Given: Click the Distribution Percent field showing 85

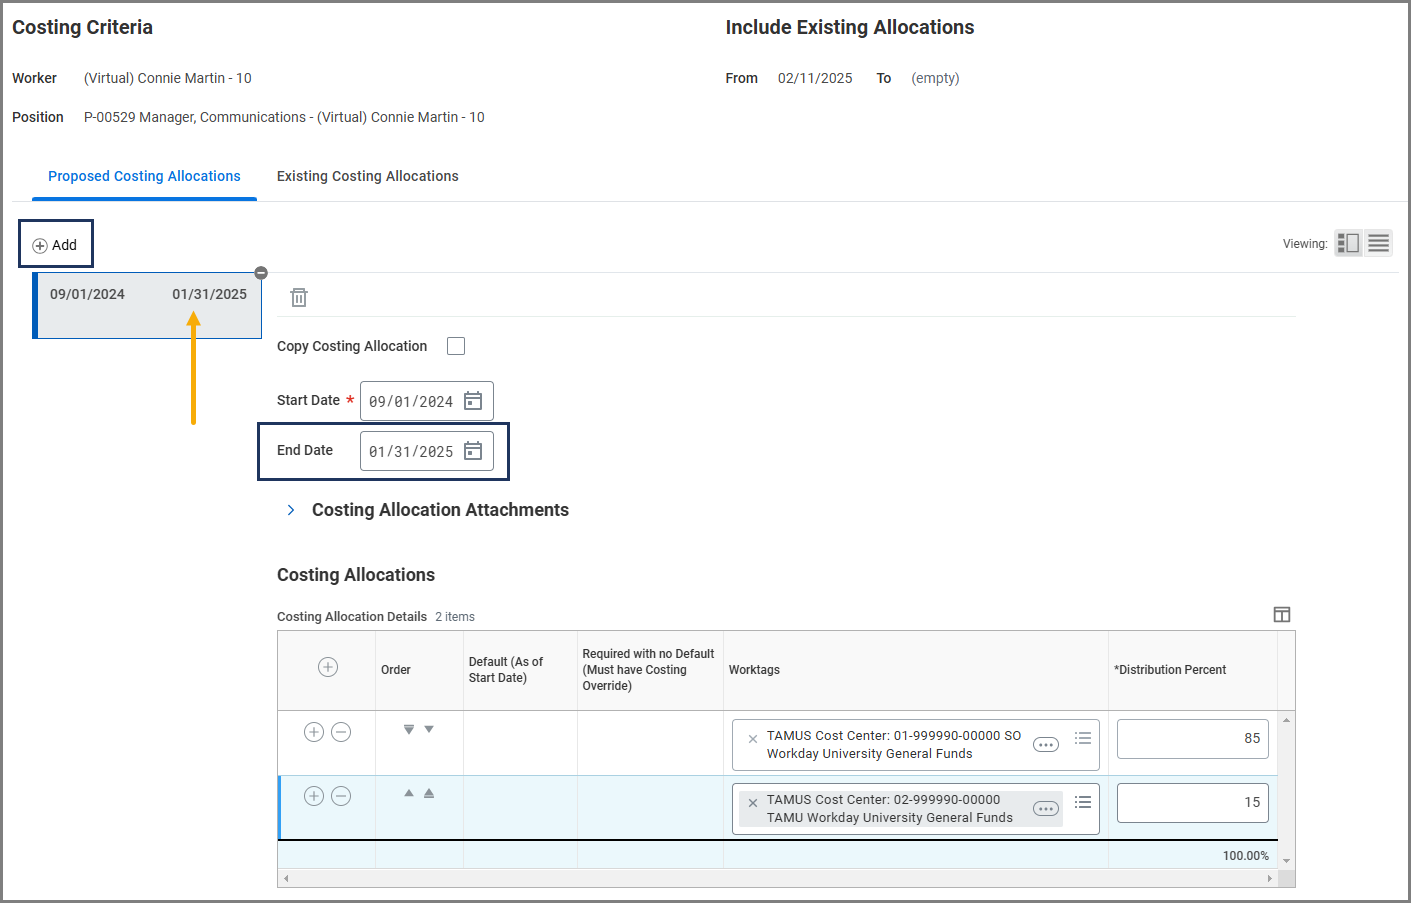Looking at the screenshot, I should point(1191,739).
